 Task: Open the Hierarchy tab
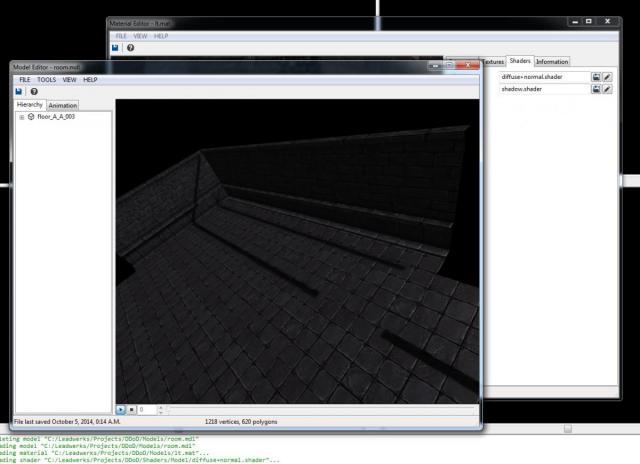pos(29,105)
